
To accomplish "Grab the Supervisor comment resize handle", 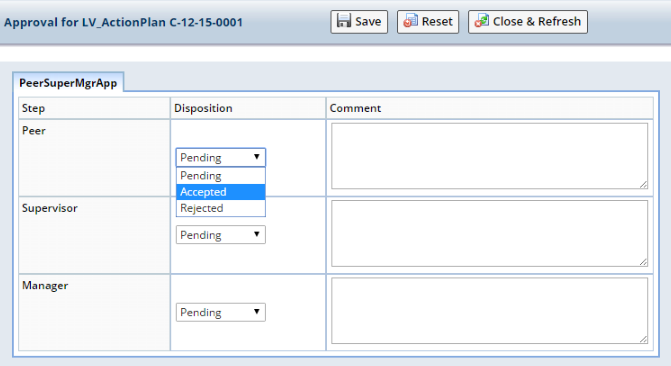I will pos(643,262).
